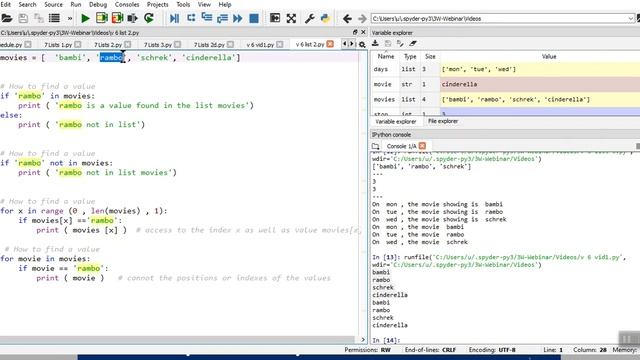Viewport: 640px width, 360px height.
Task: Click the editor horizontal scrollbar right arrow
Action: (363, 339)
